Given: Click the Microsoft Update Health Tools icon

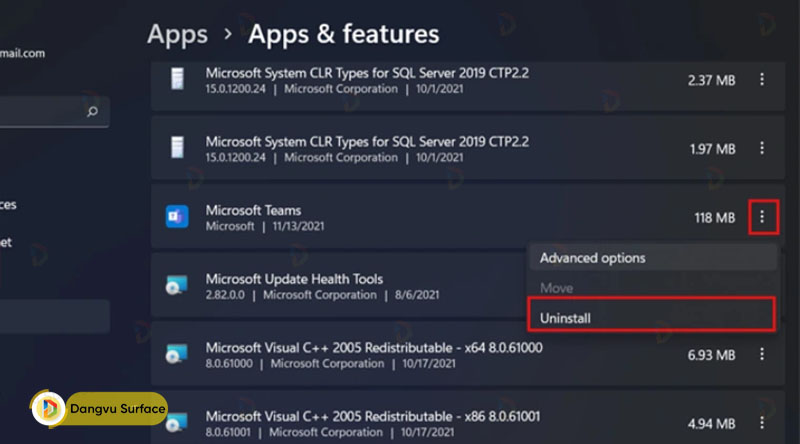Looking at the screenshot, I should [177, 286].
